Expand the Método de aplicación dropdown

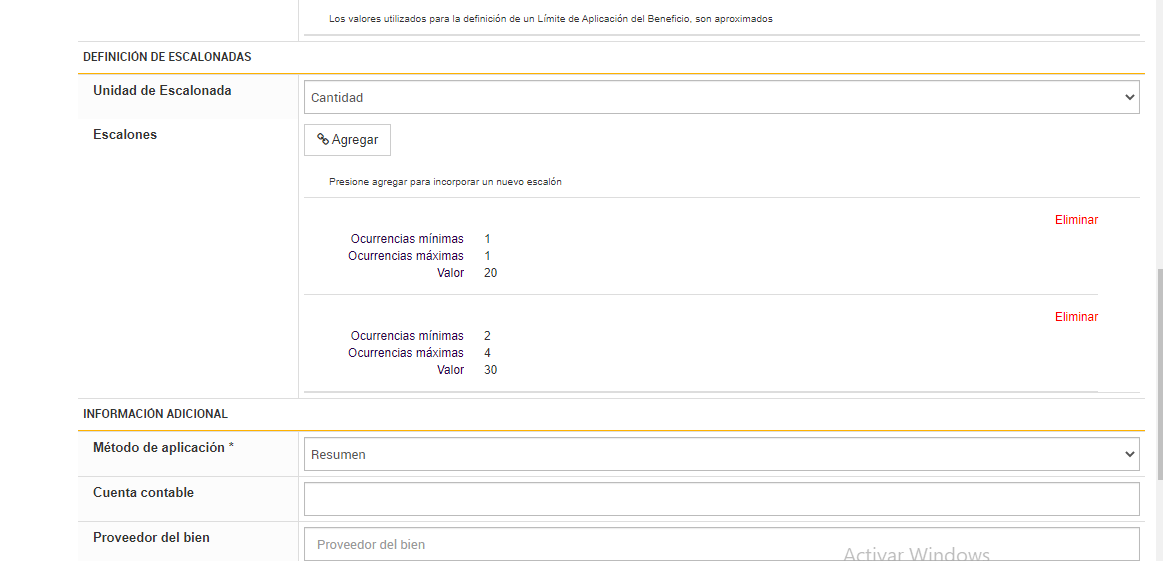(x=721, y=455)
